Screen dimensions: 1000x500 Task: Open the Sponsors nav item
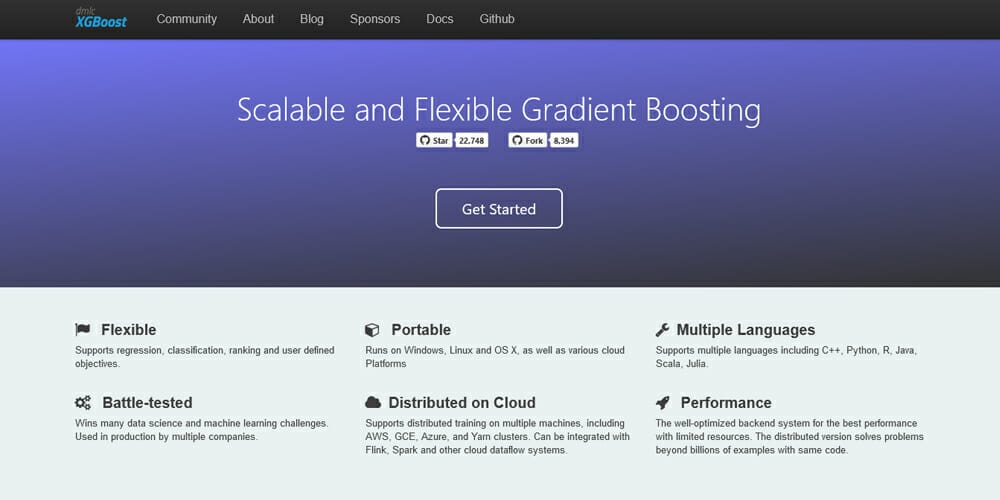375,19
